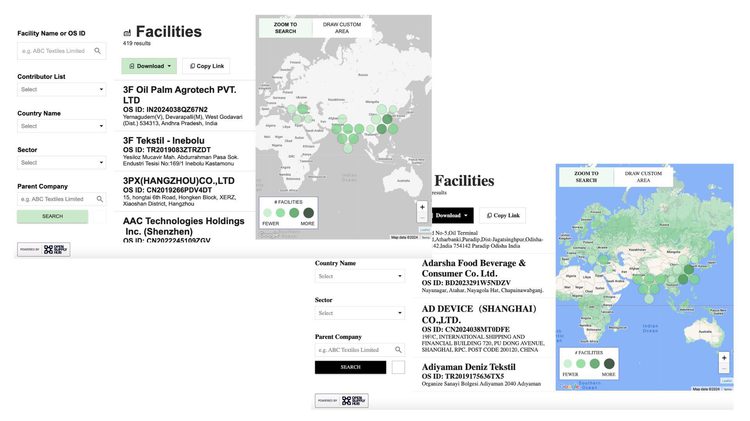Select ZOOM TO SEARCH tab on blue map
Viewport: 750px width, 421px height.
click(x=586, y=177)
